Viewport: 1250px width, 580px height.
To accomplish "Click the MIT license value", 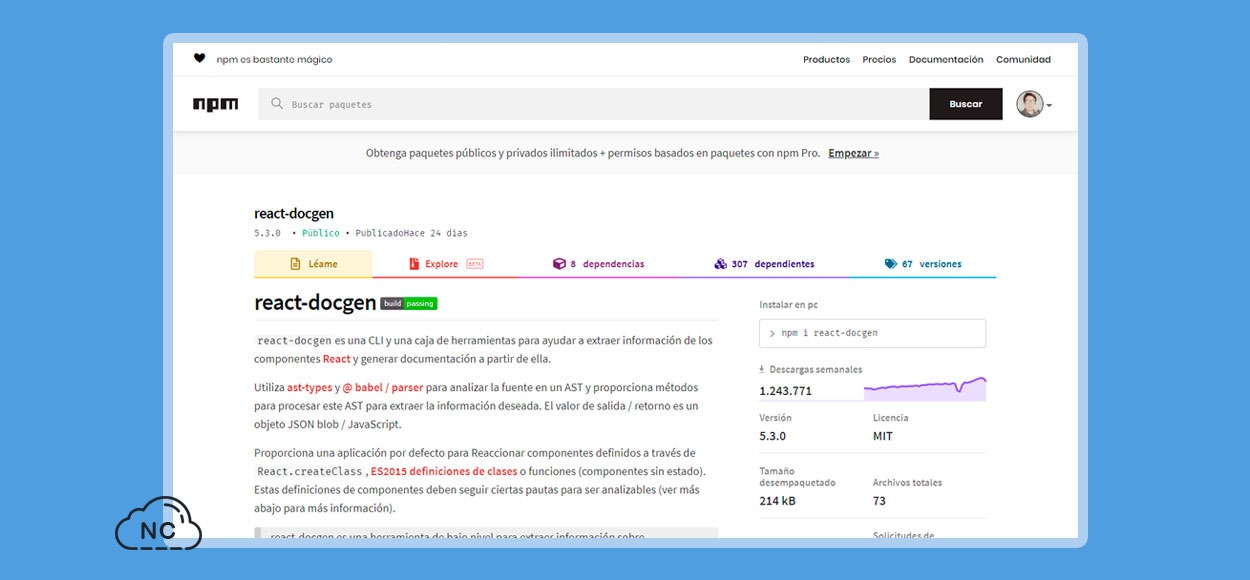I will [x=883, y=436].
